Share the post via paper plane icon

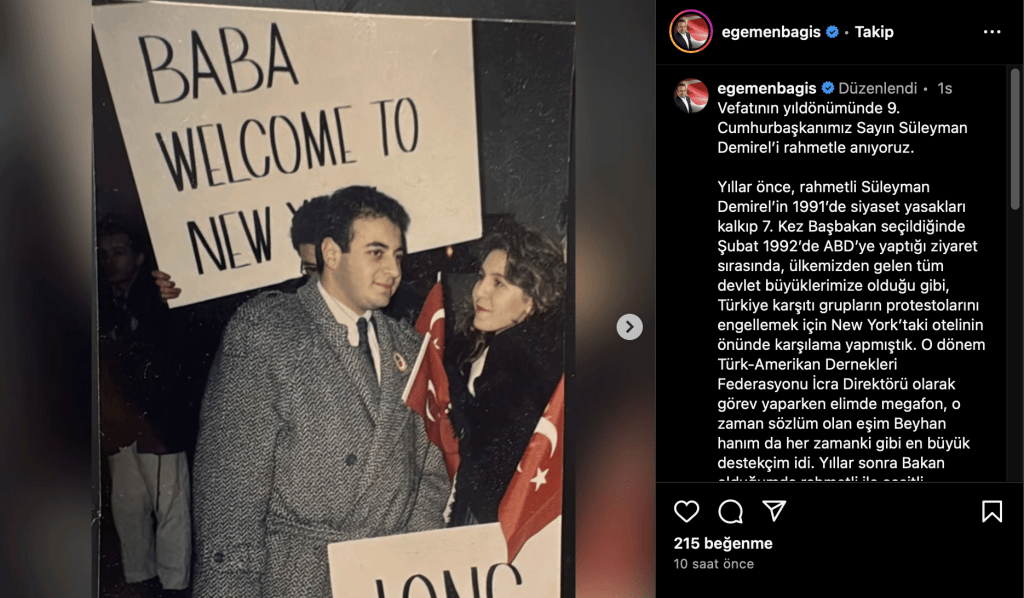[x=774, y=511]
